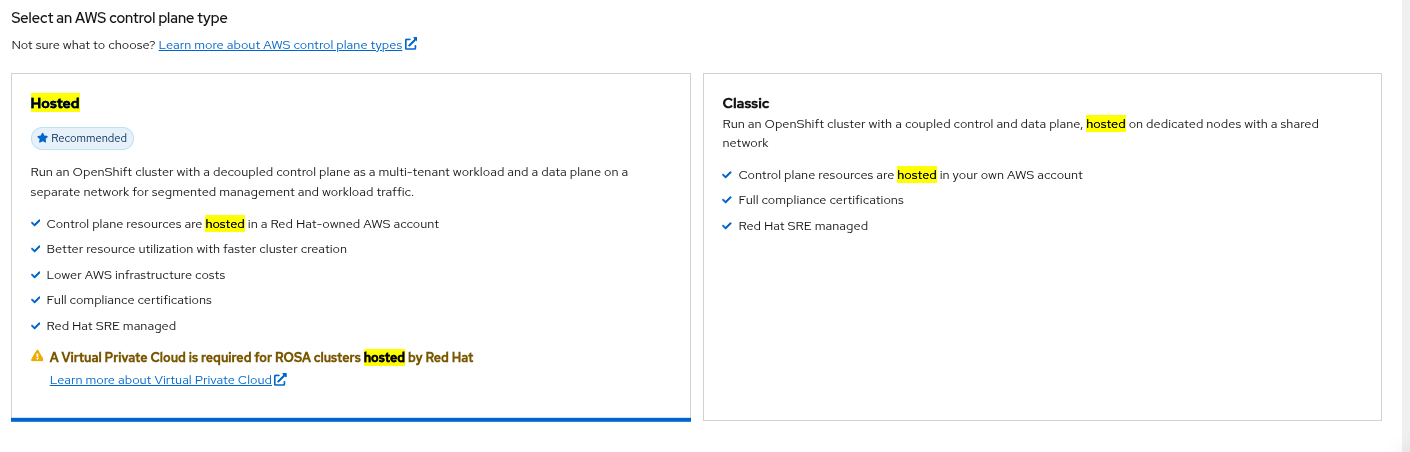Image resolution: width=1410 pixels, height=452 pixels.
Task: Click the checkmark beside Lower AWS infrastructure costs
Action: 36,275
